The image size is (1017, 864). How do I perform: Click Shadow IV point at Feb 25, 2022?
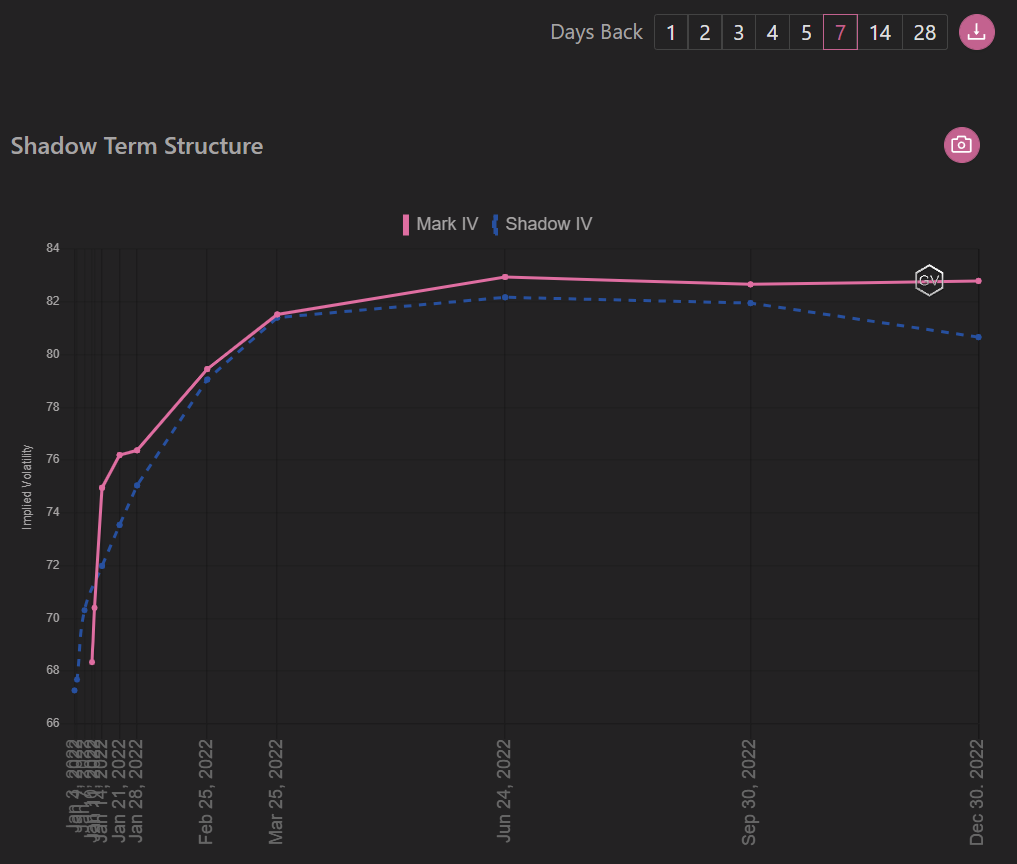click(207, 380)
